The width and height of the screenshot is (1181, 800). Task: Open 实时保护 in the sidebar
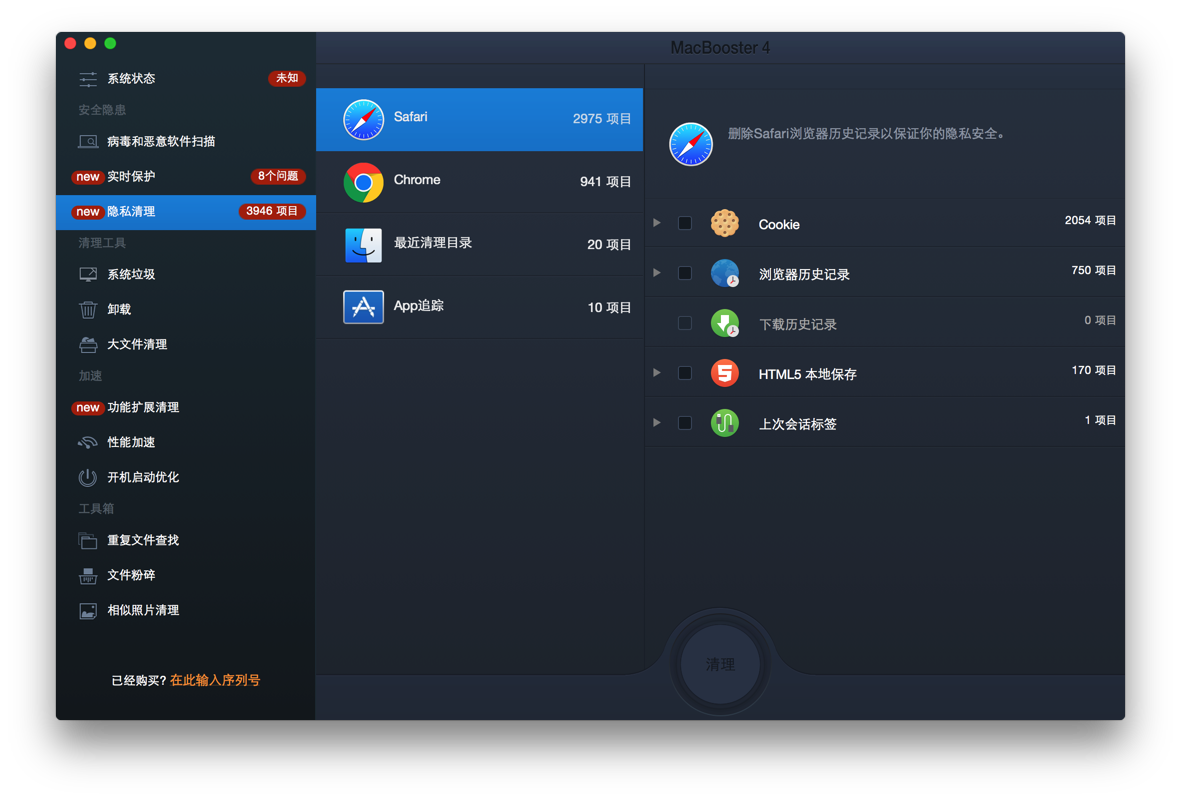[186, 176]
